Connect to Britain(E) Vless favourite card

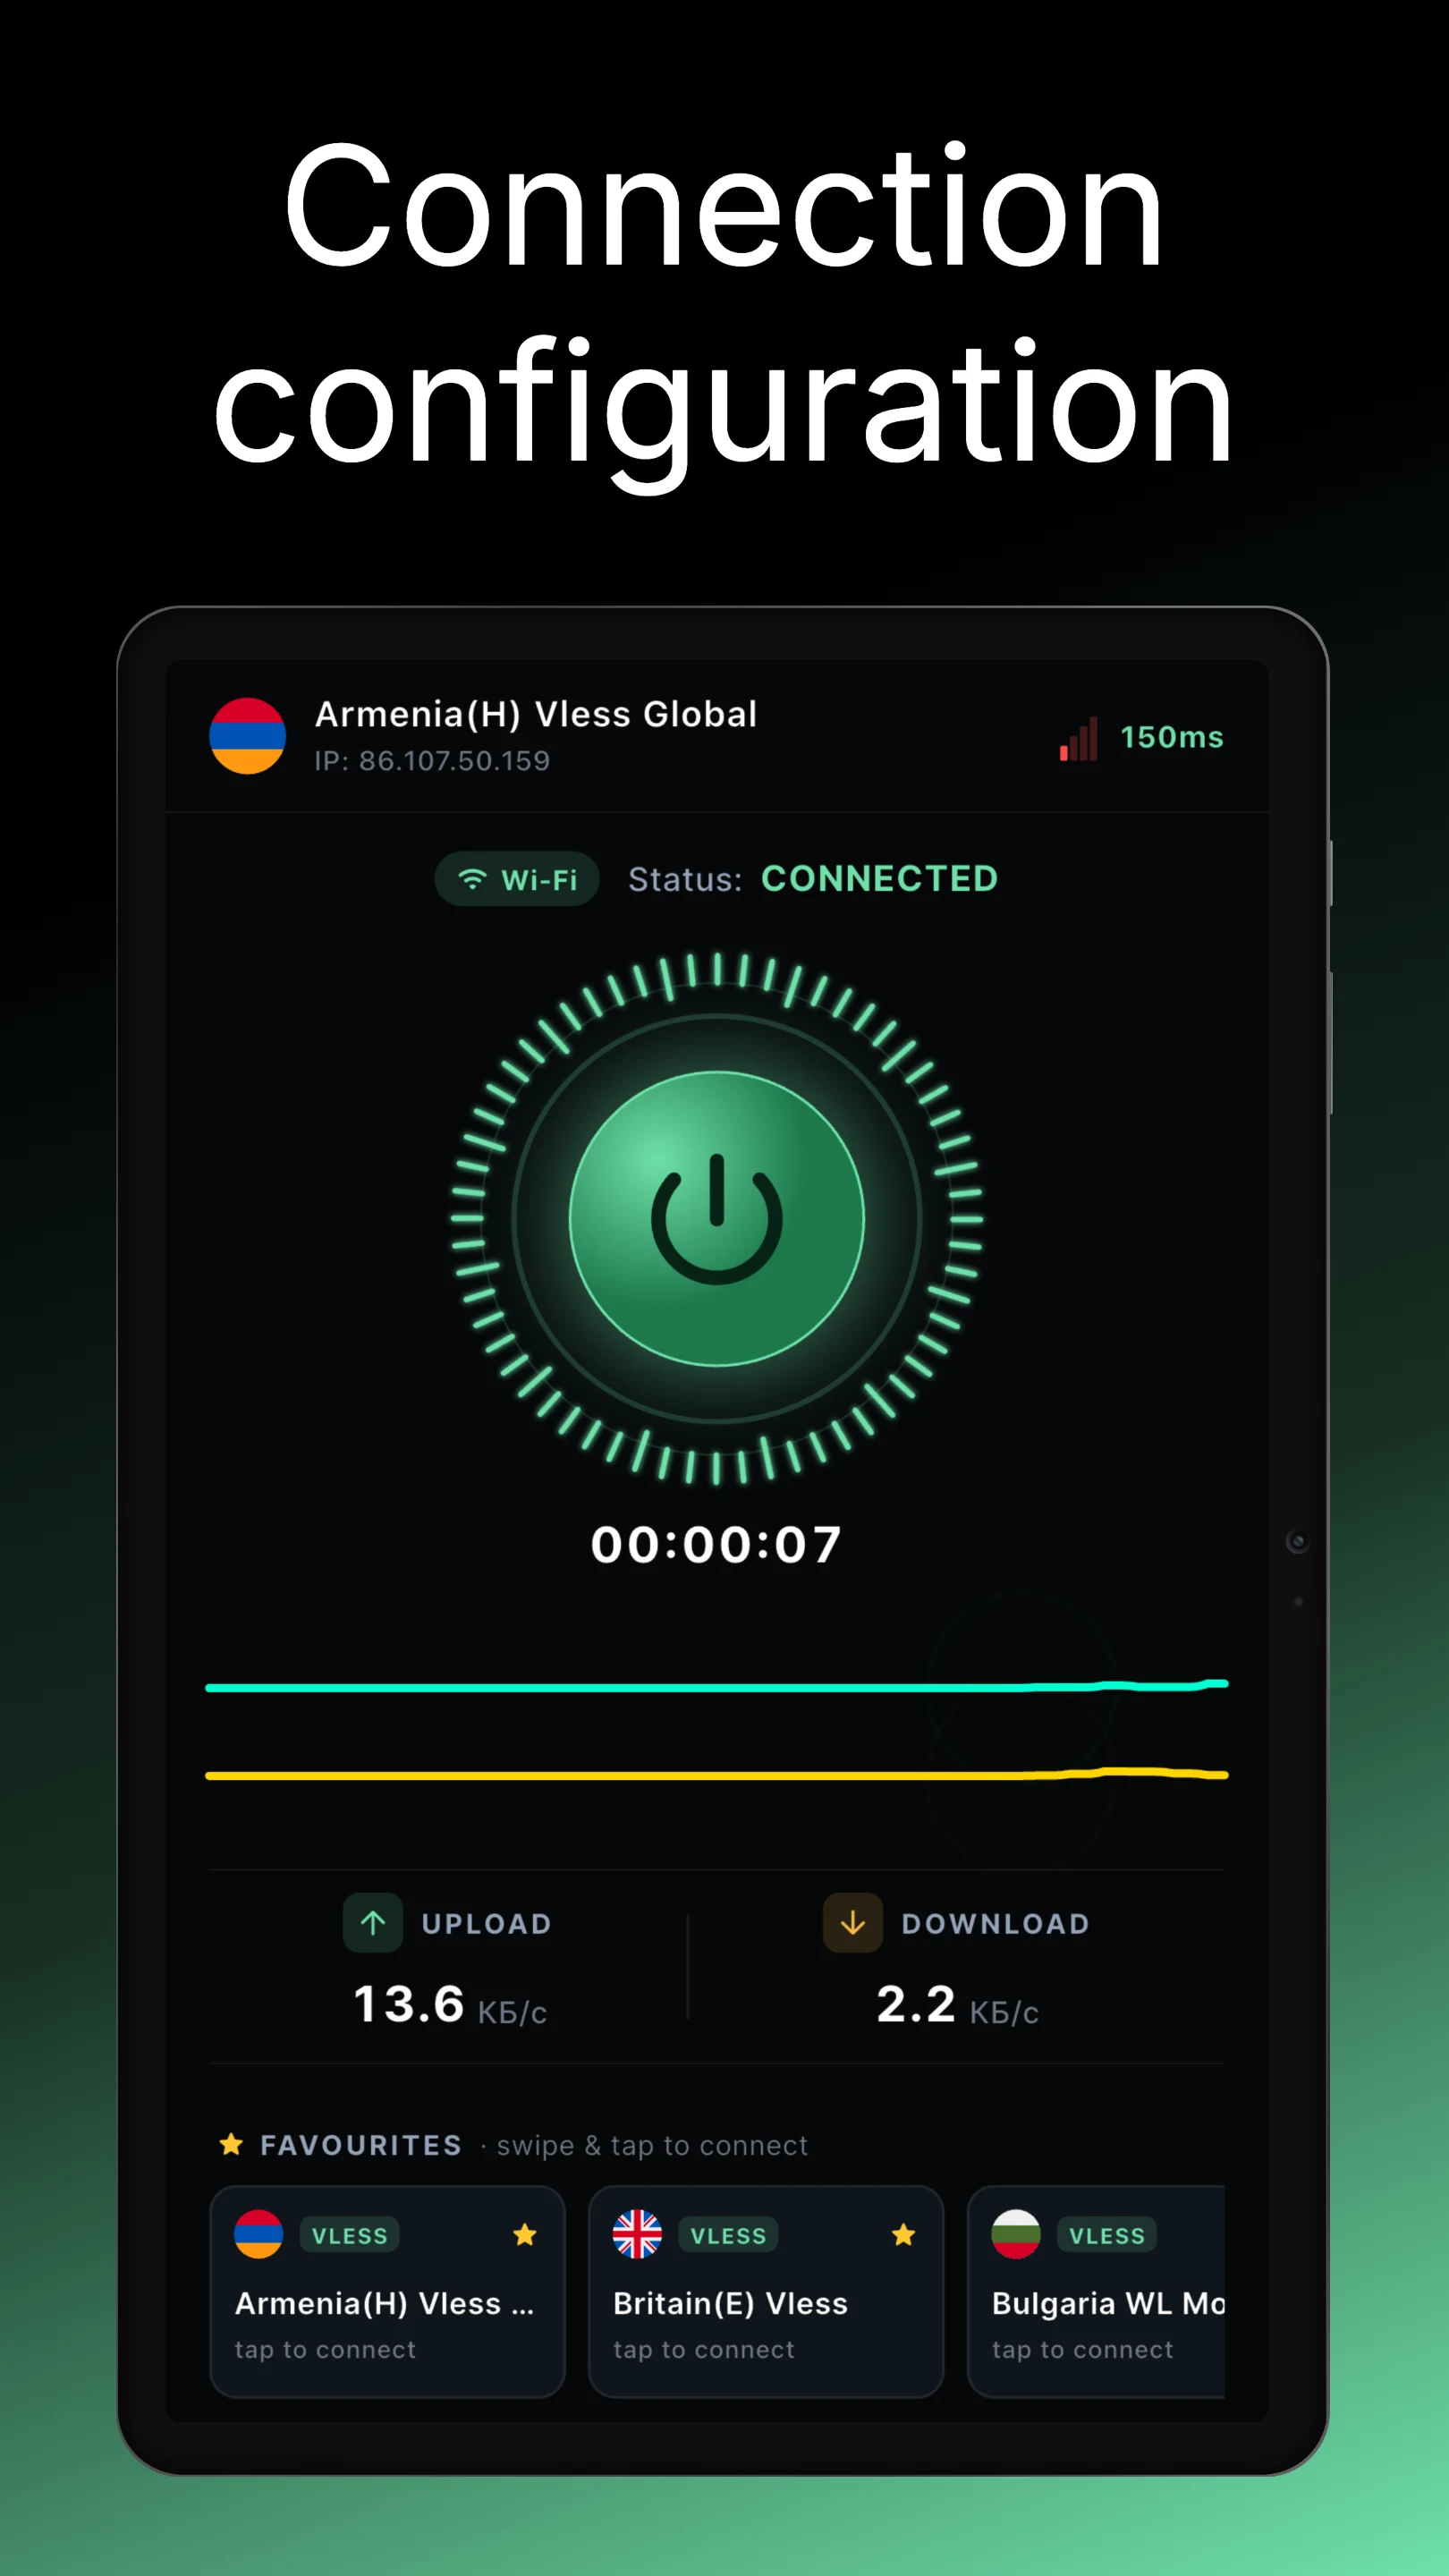(766, 2291)
